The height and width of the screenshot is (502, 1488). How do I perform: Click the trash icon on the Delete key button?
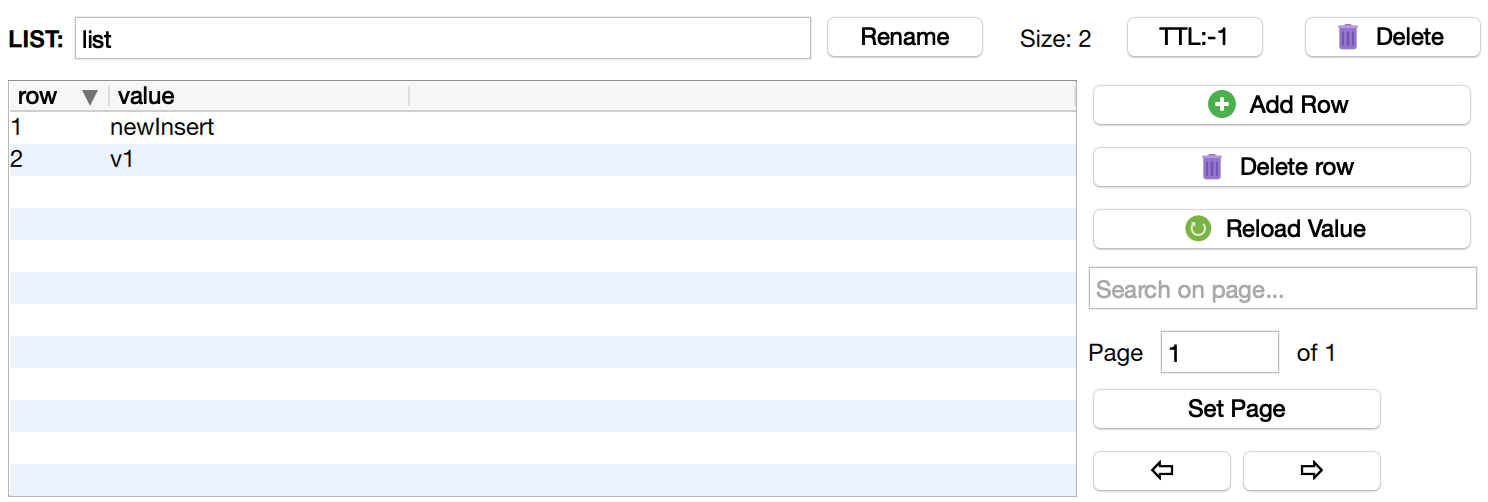1348,38
